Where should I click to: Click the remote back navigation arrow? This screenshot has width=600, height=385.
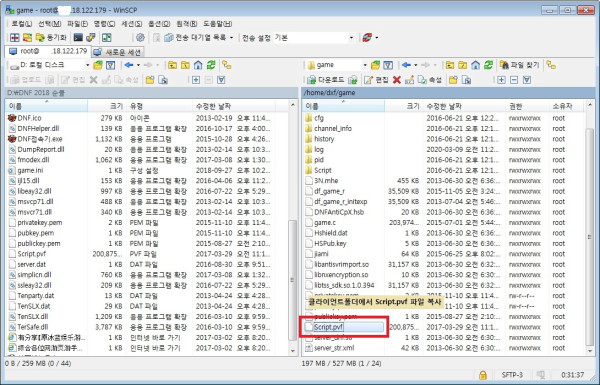406,65
